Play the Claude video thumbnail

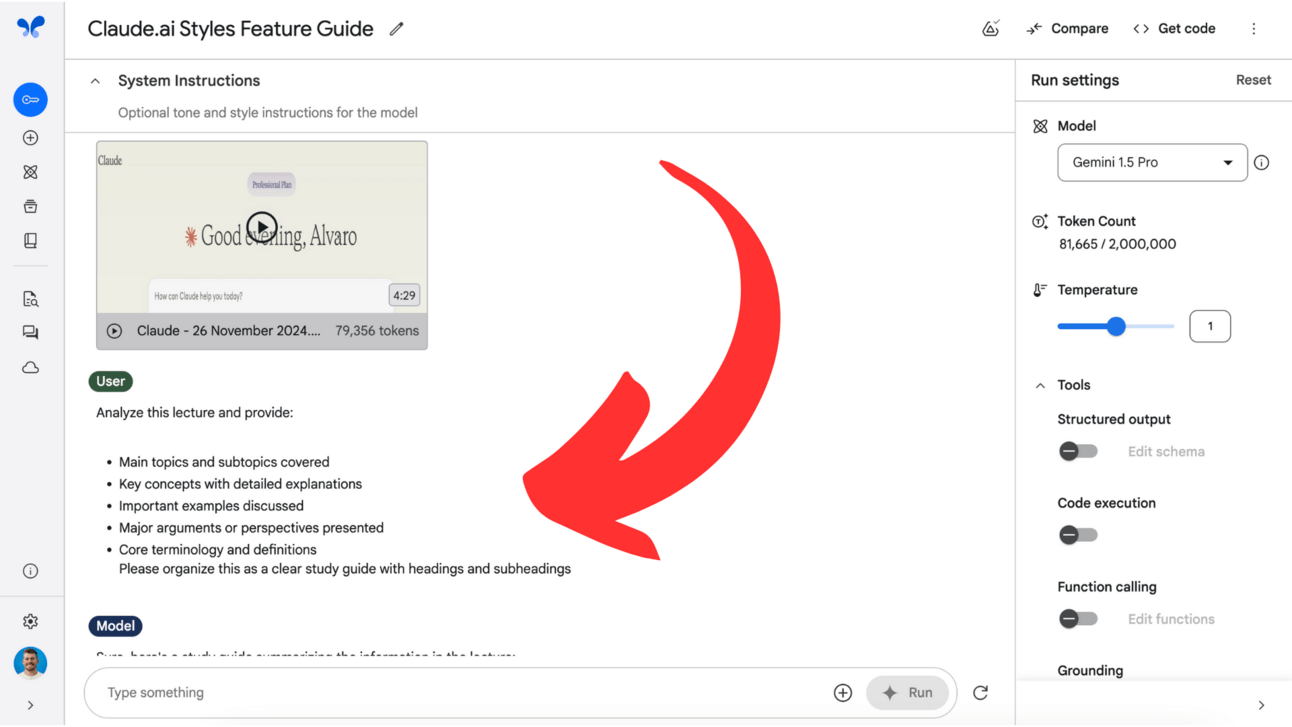click(x=262, y=228)
